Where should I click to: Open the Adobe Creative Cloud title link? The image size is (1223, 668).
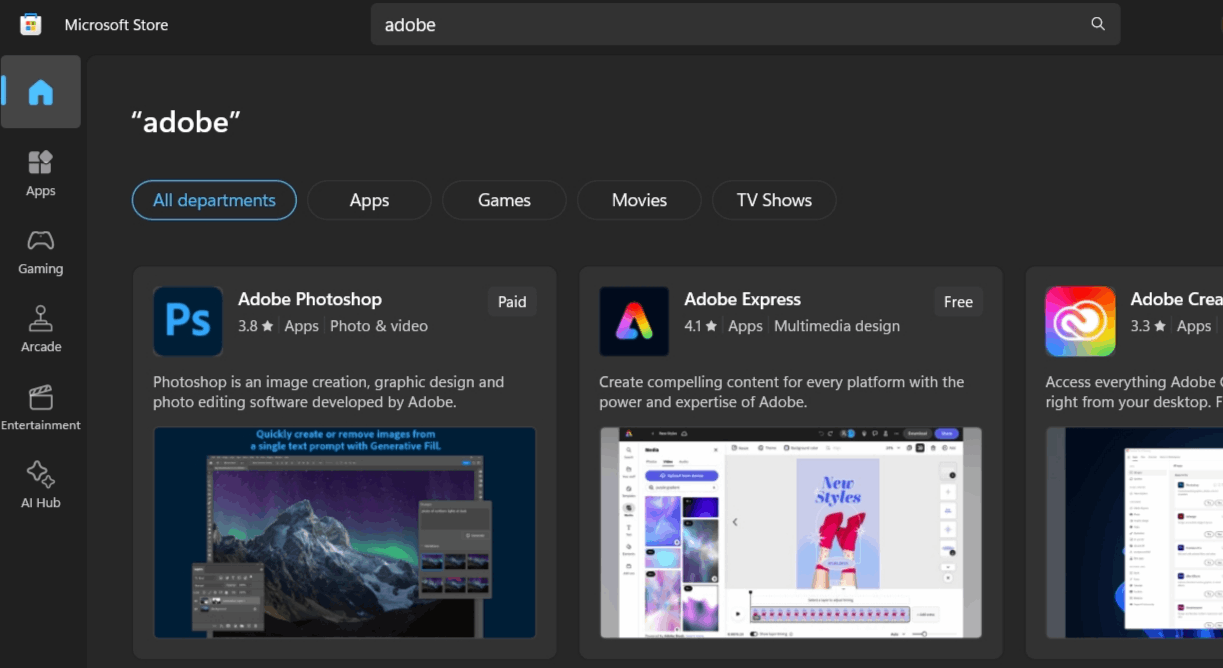[1176, 299]
